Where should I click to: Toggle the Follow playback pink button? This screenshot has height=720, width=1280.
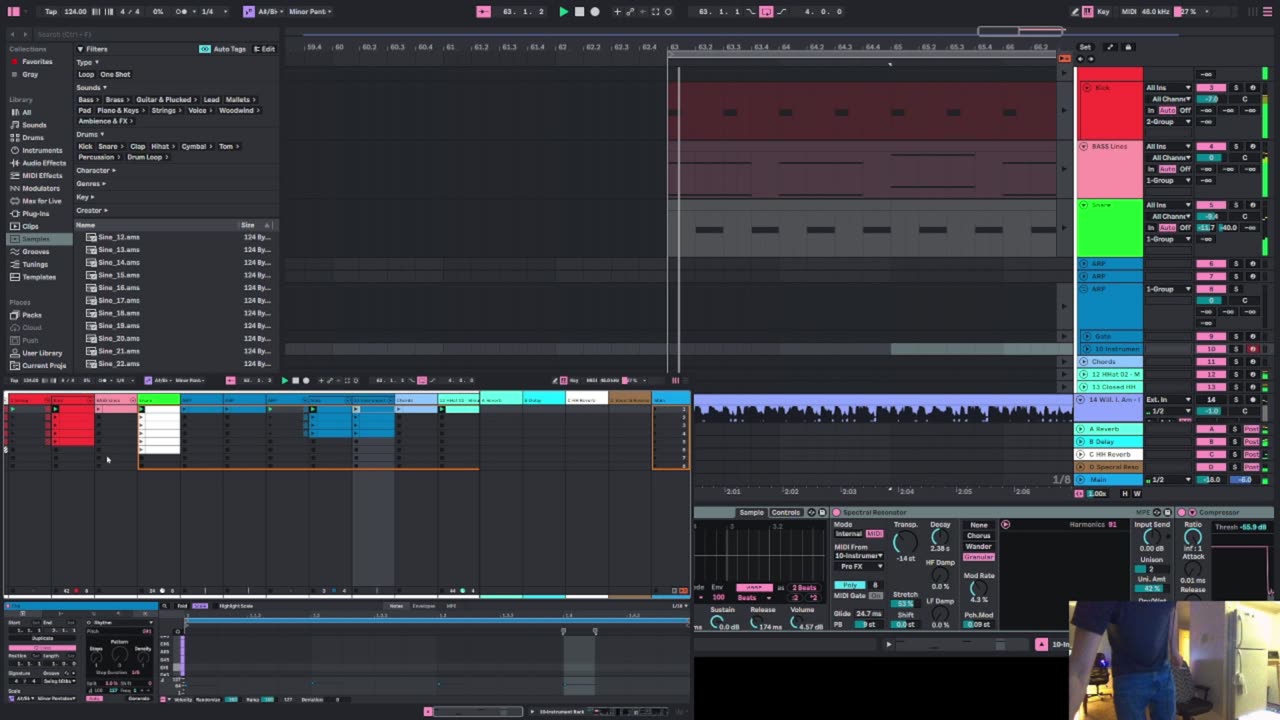pyautogui.click(x=483, y=12)
